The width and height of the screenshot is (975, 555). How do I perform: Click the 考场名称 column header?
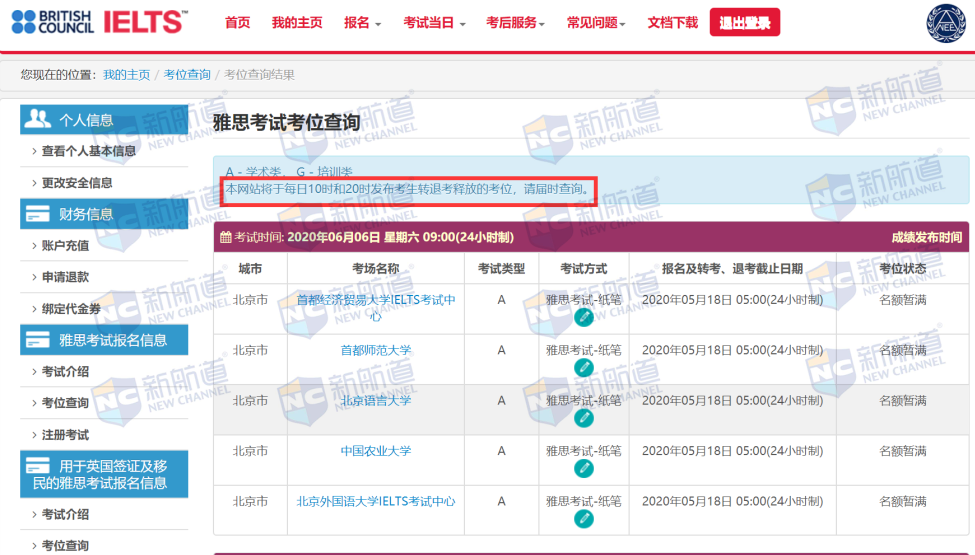(x=376, y=268)
